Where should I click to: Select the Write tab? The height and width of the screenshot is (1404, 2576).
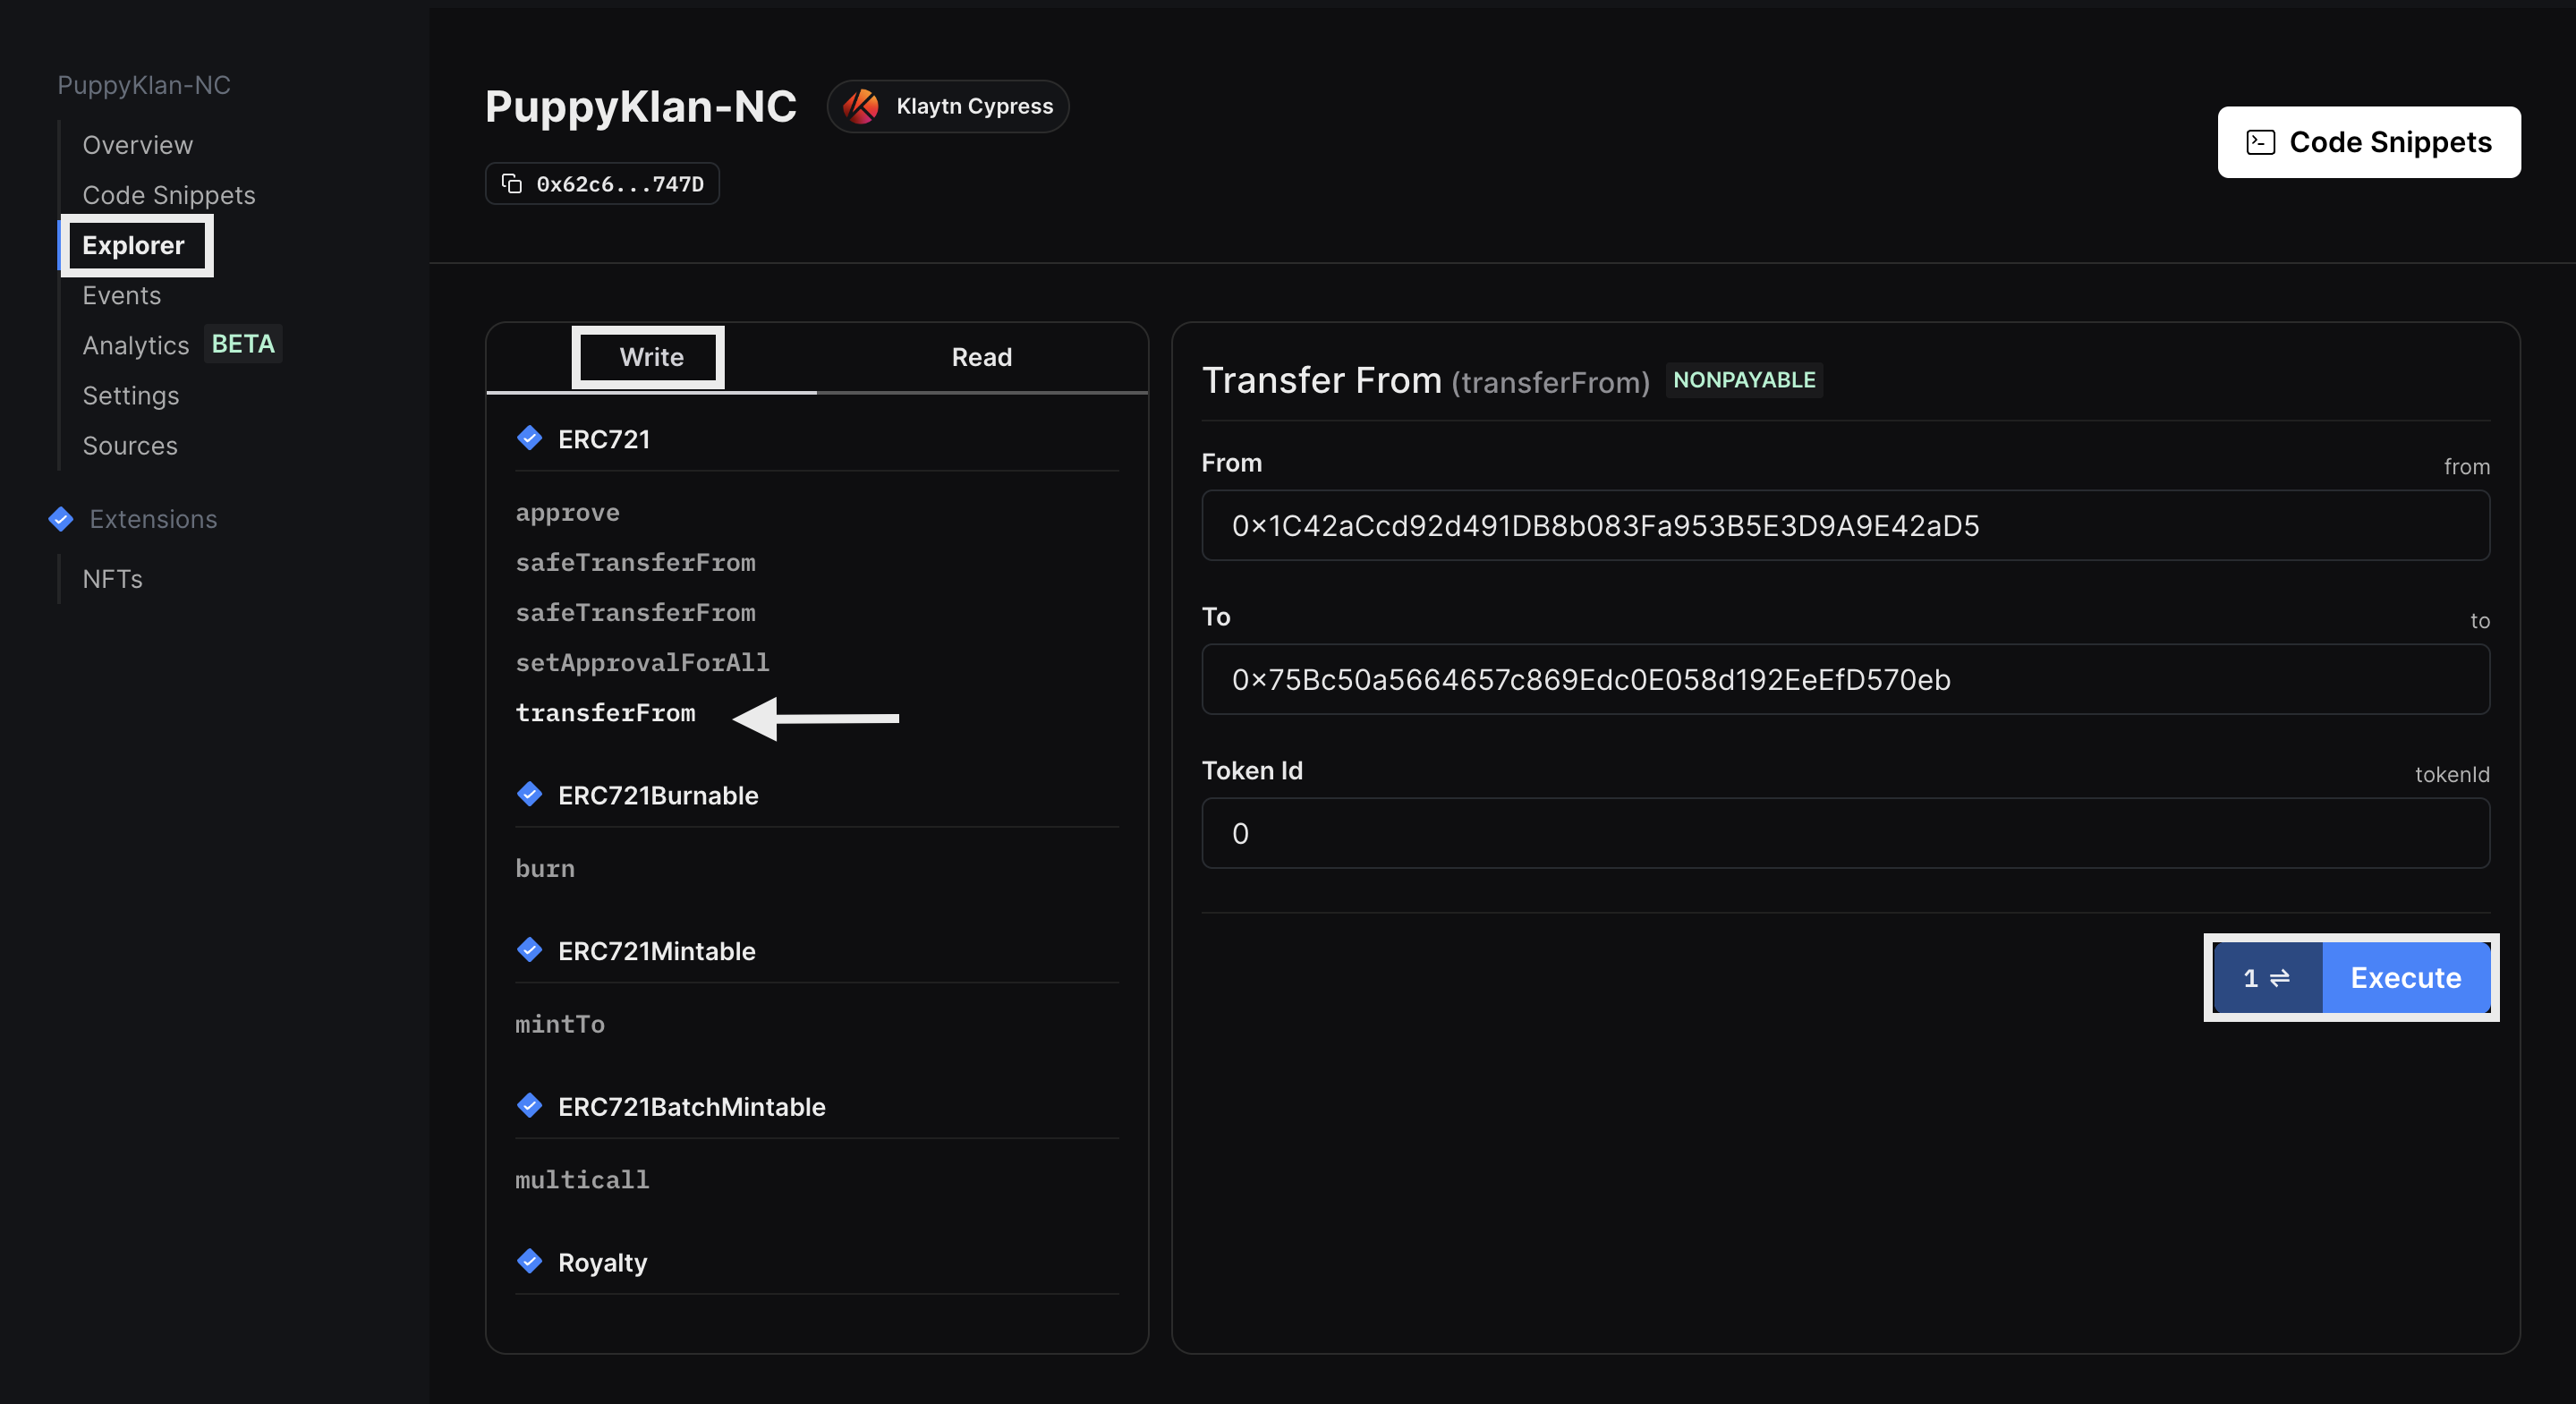(x=651, y=357)
